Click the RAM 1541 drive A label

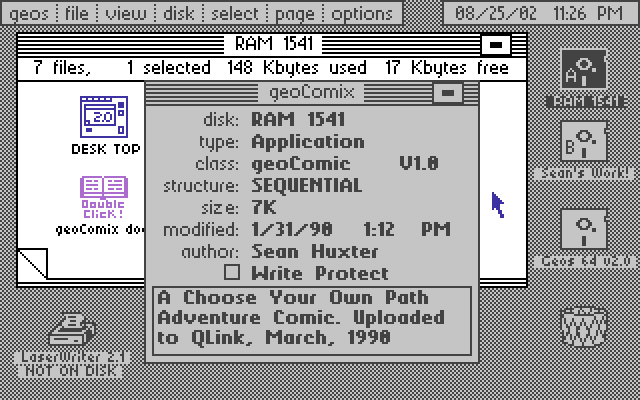click(x=585, y=102)
